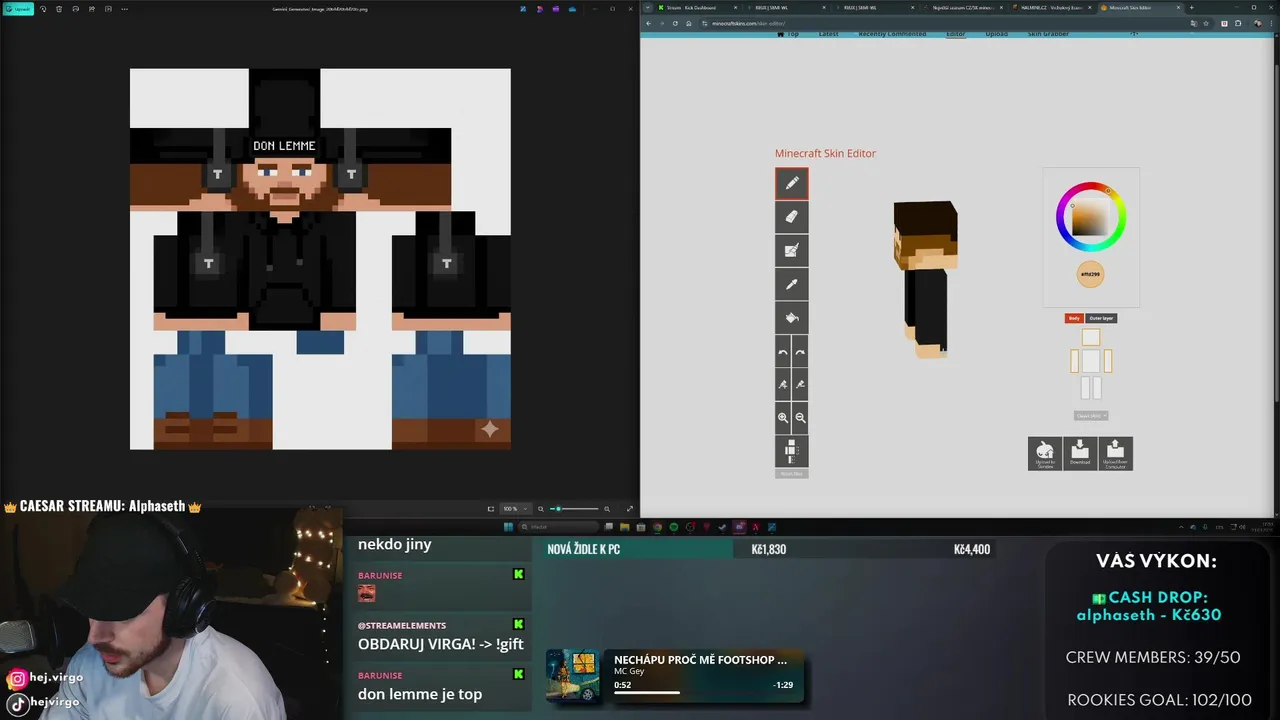This screenshot has width=1280, height=720.
Task: Zoom out using viewer magnifier icon
Action: point(541,509)
